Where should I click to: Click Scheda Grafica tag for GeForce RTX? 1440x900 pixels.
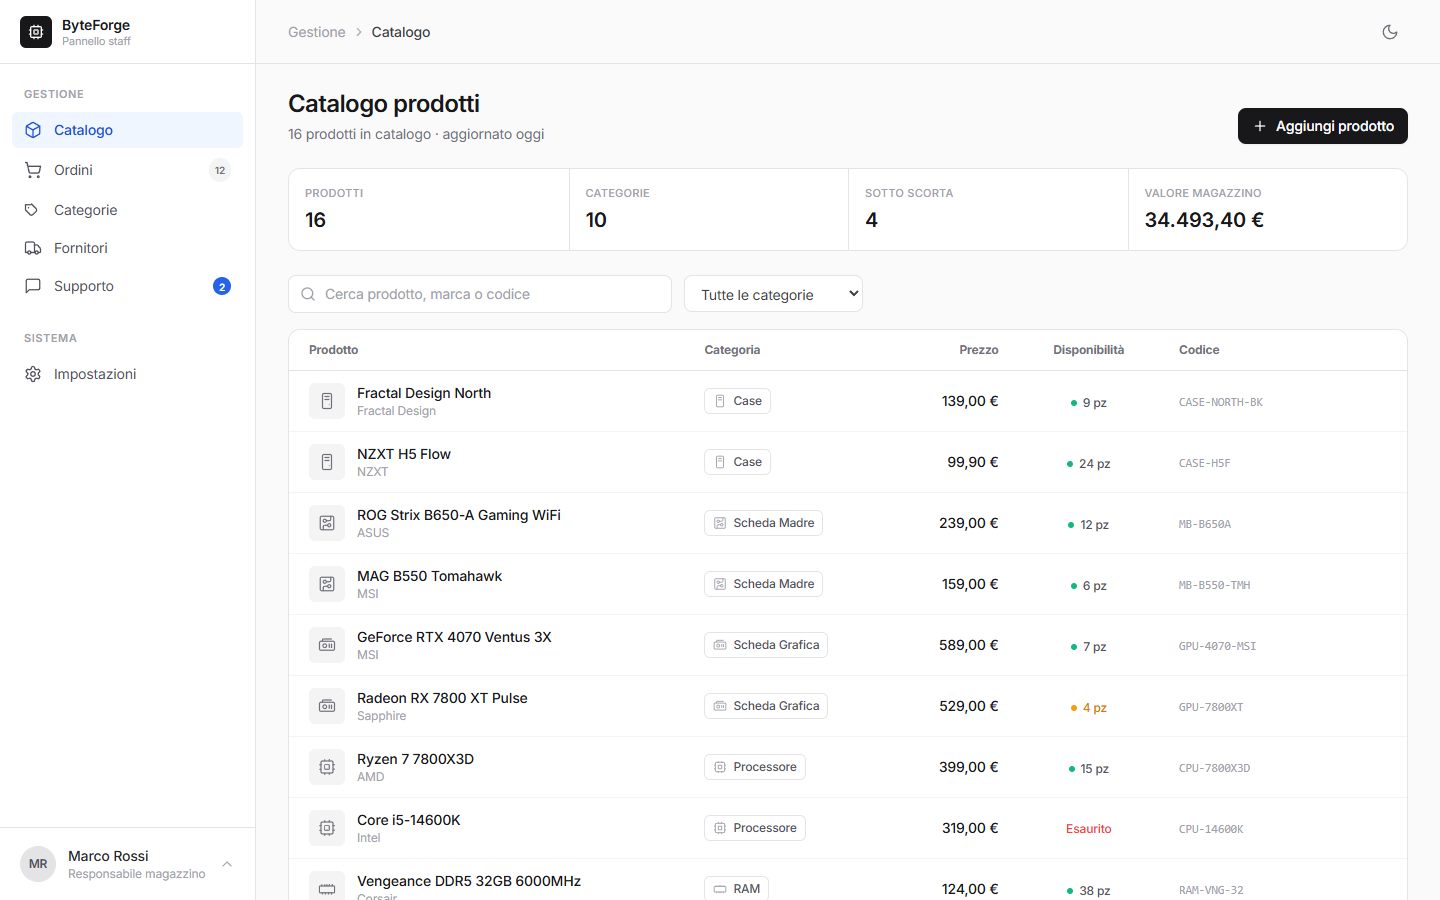766,645
